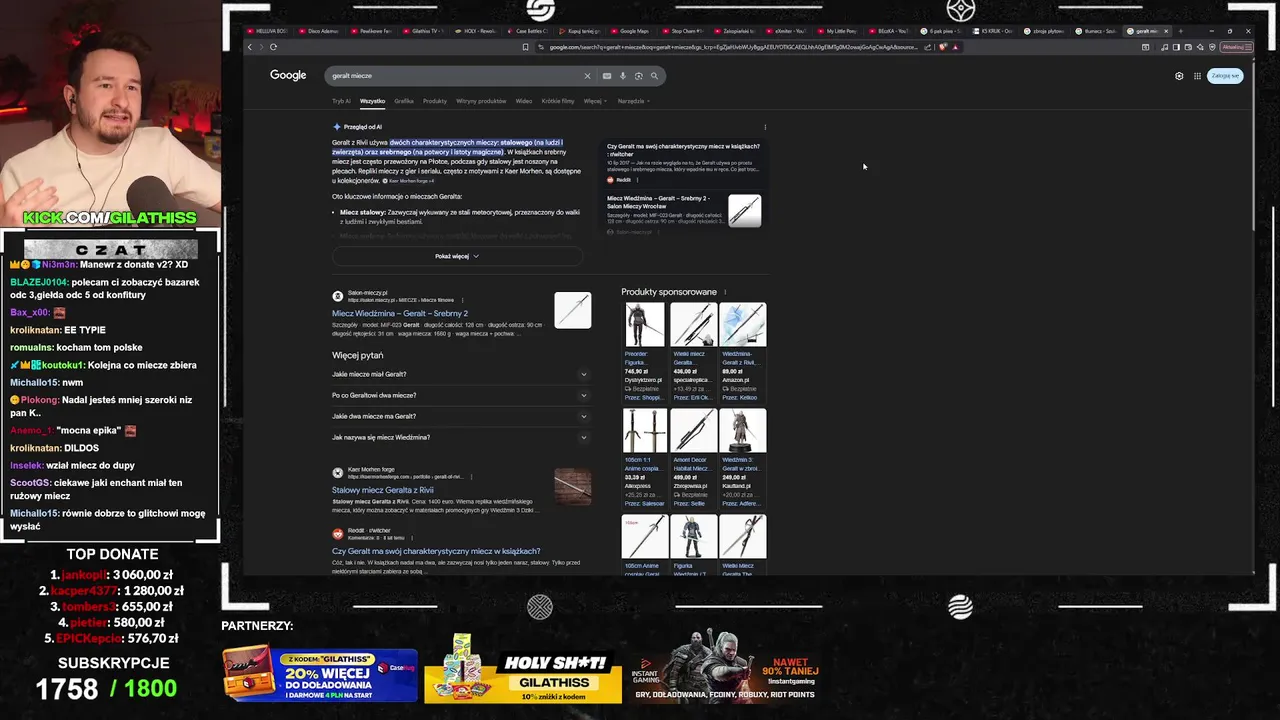Open info menu beside Produkty sponsorowane
This screenshot has height=720, width=1280.
pos(725,292)
